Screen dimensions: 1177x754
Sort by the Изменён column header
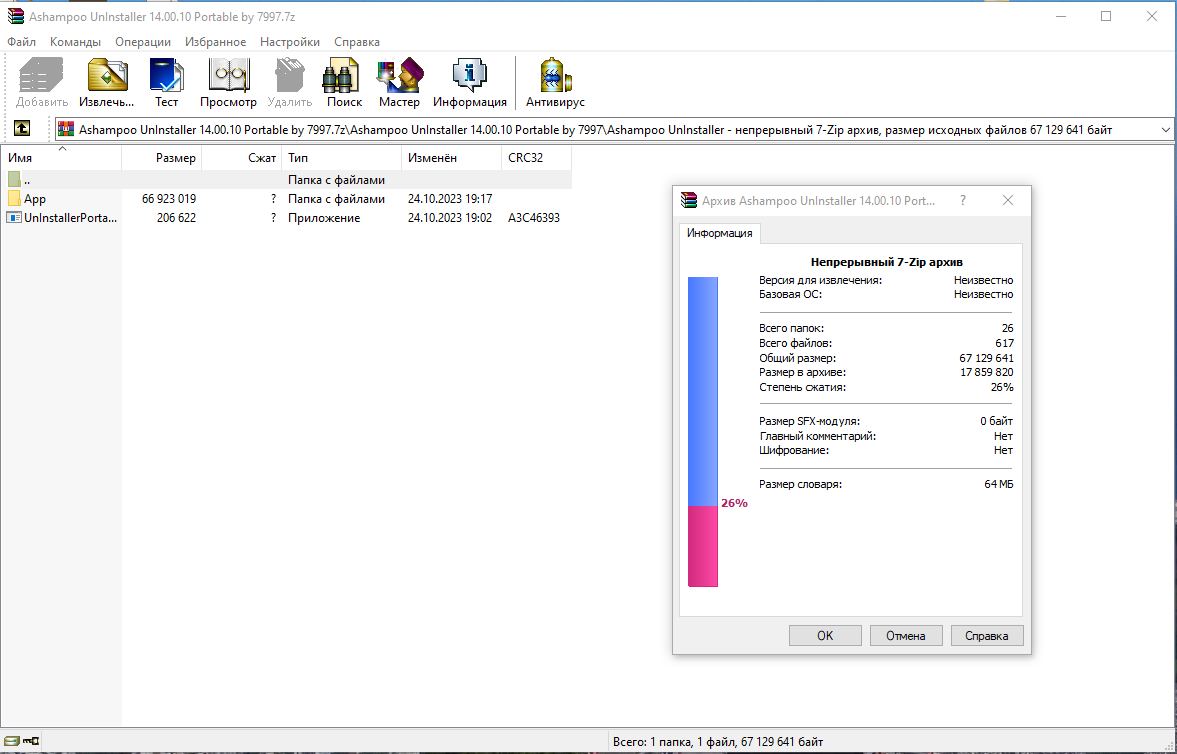pos(451,158)
